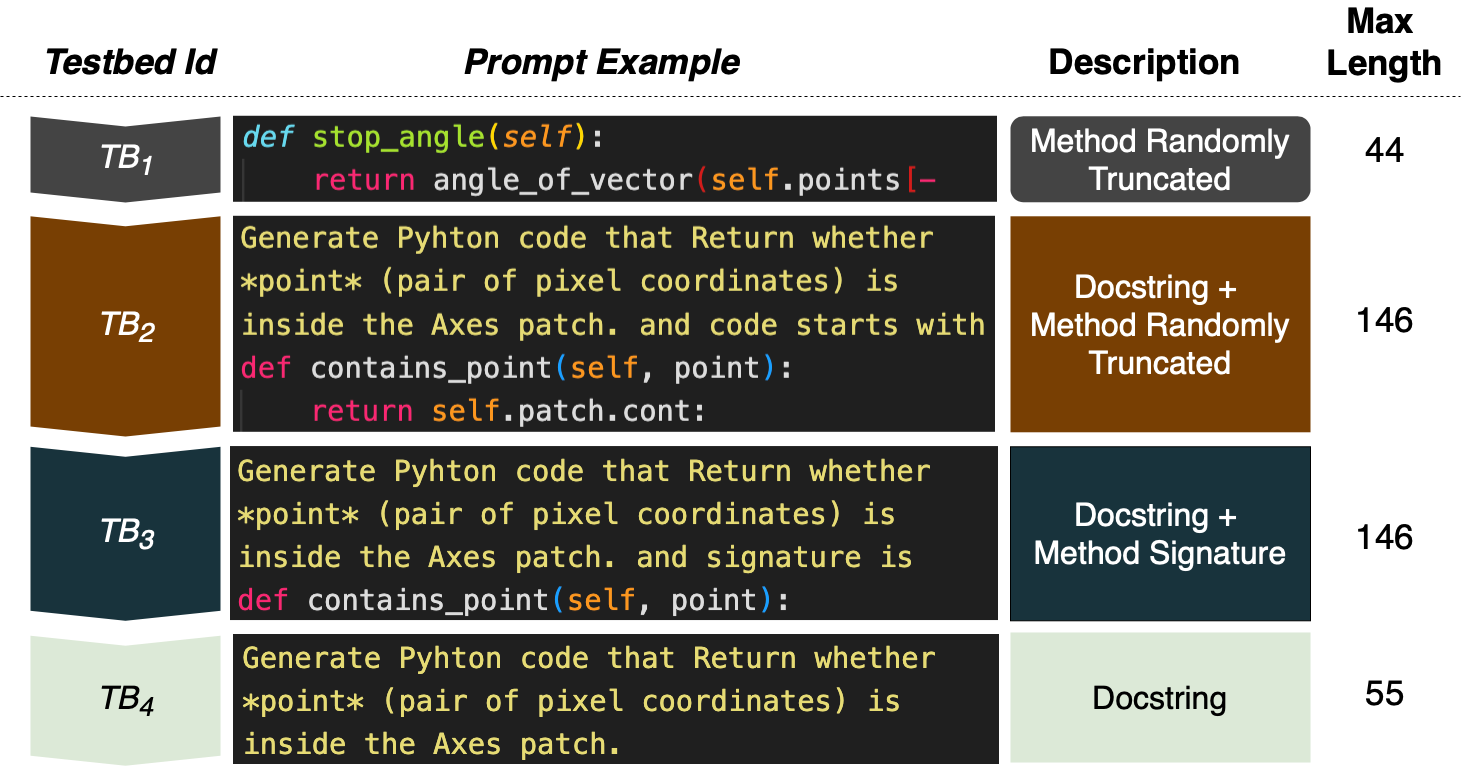The width and height of the screenshot is (1481, 767).
Task: Select the TB4 light green testbed block
Action: click(x=126, y=700)
